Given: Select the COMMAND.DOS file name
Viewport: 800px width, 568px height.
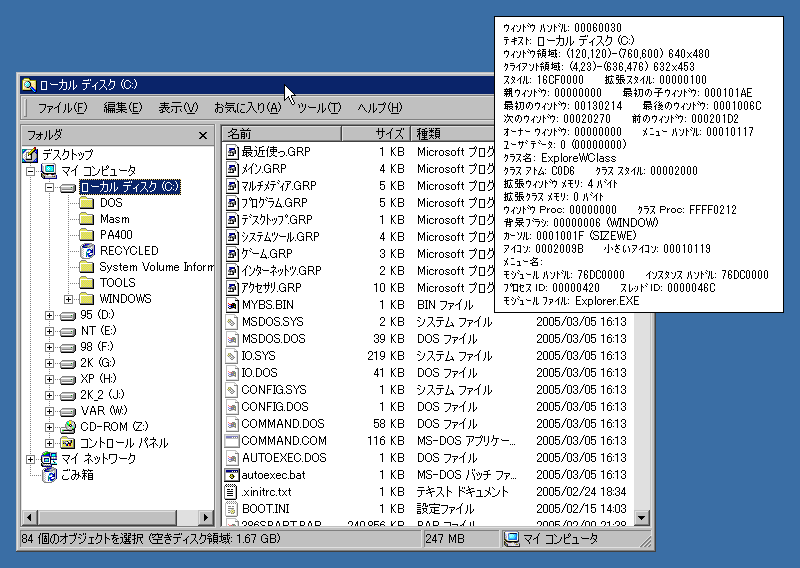Looking at the screenshot, I should point(283,424).
